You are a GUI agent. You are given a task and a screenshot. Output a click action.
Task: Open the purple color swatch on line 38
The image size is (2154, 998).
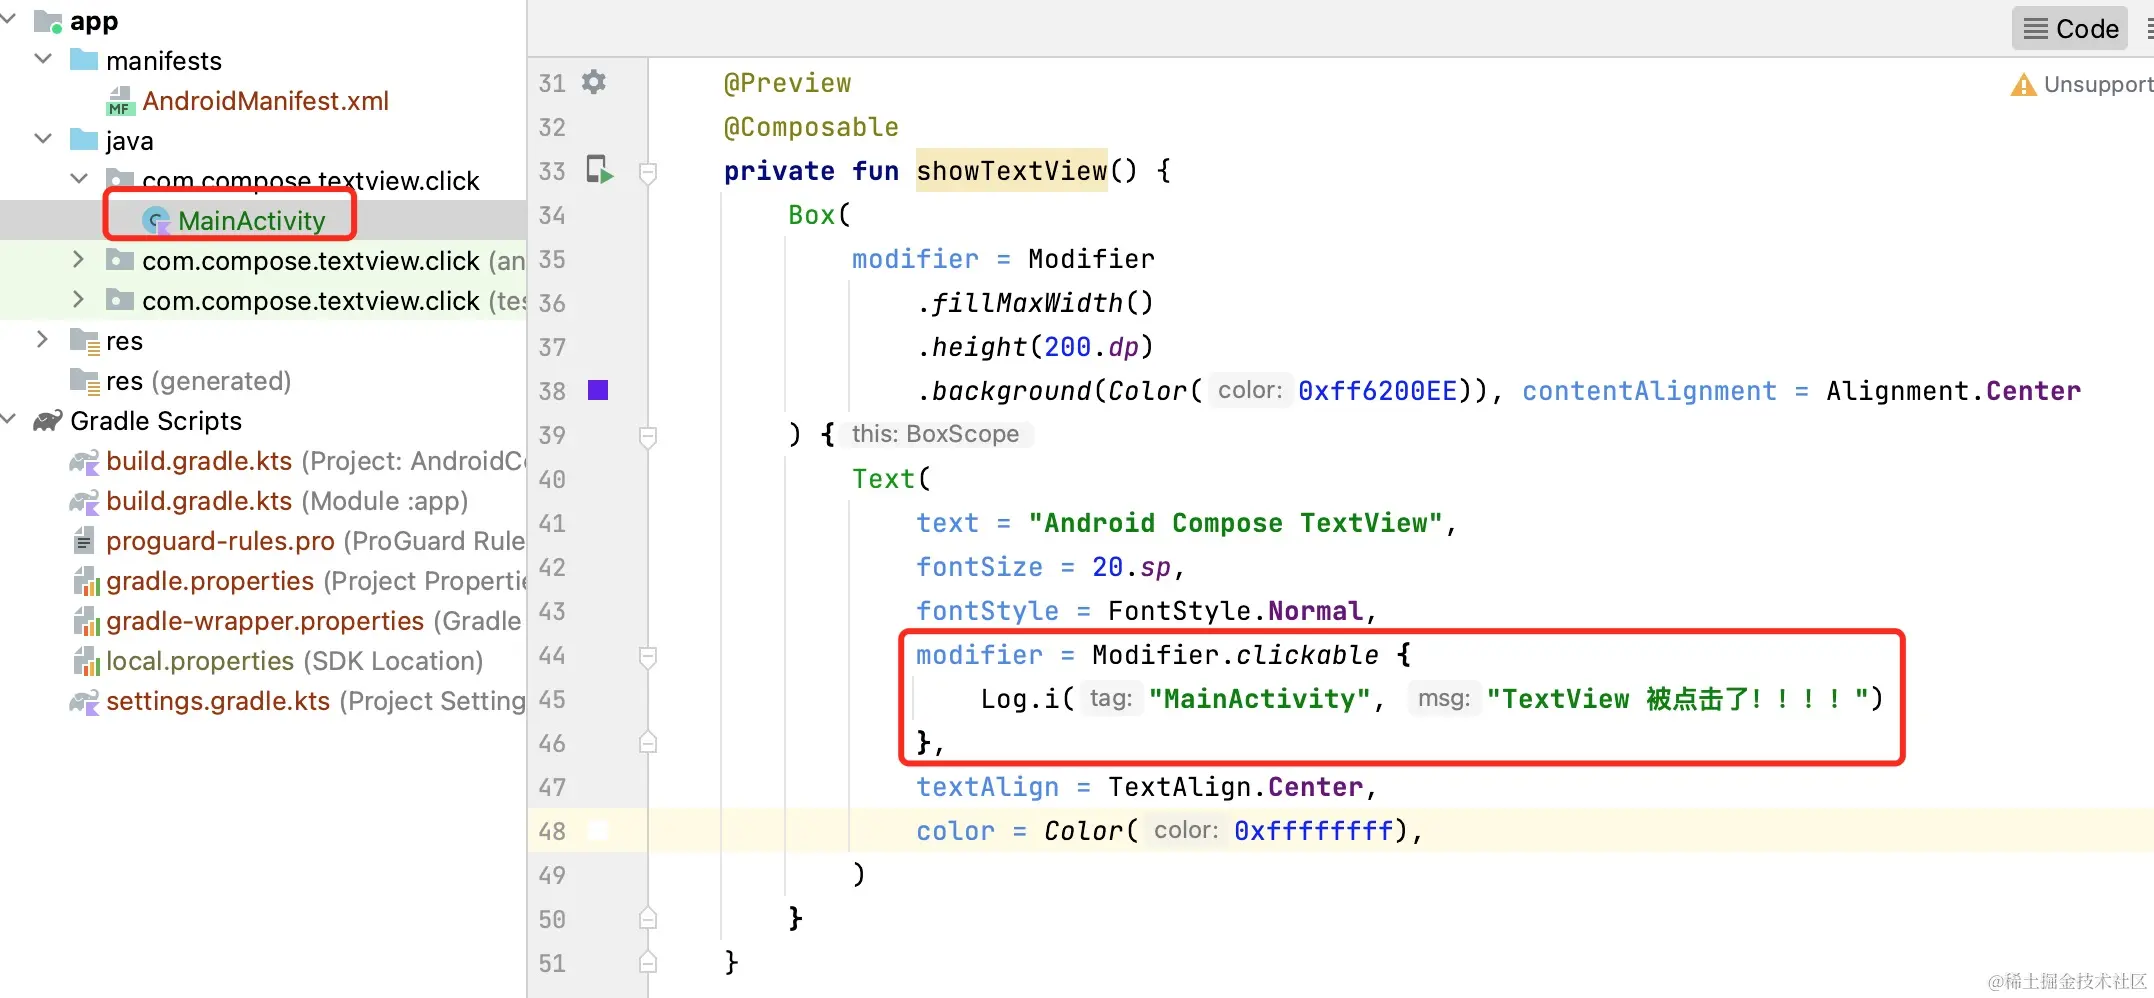click(598, 390)
